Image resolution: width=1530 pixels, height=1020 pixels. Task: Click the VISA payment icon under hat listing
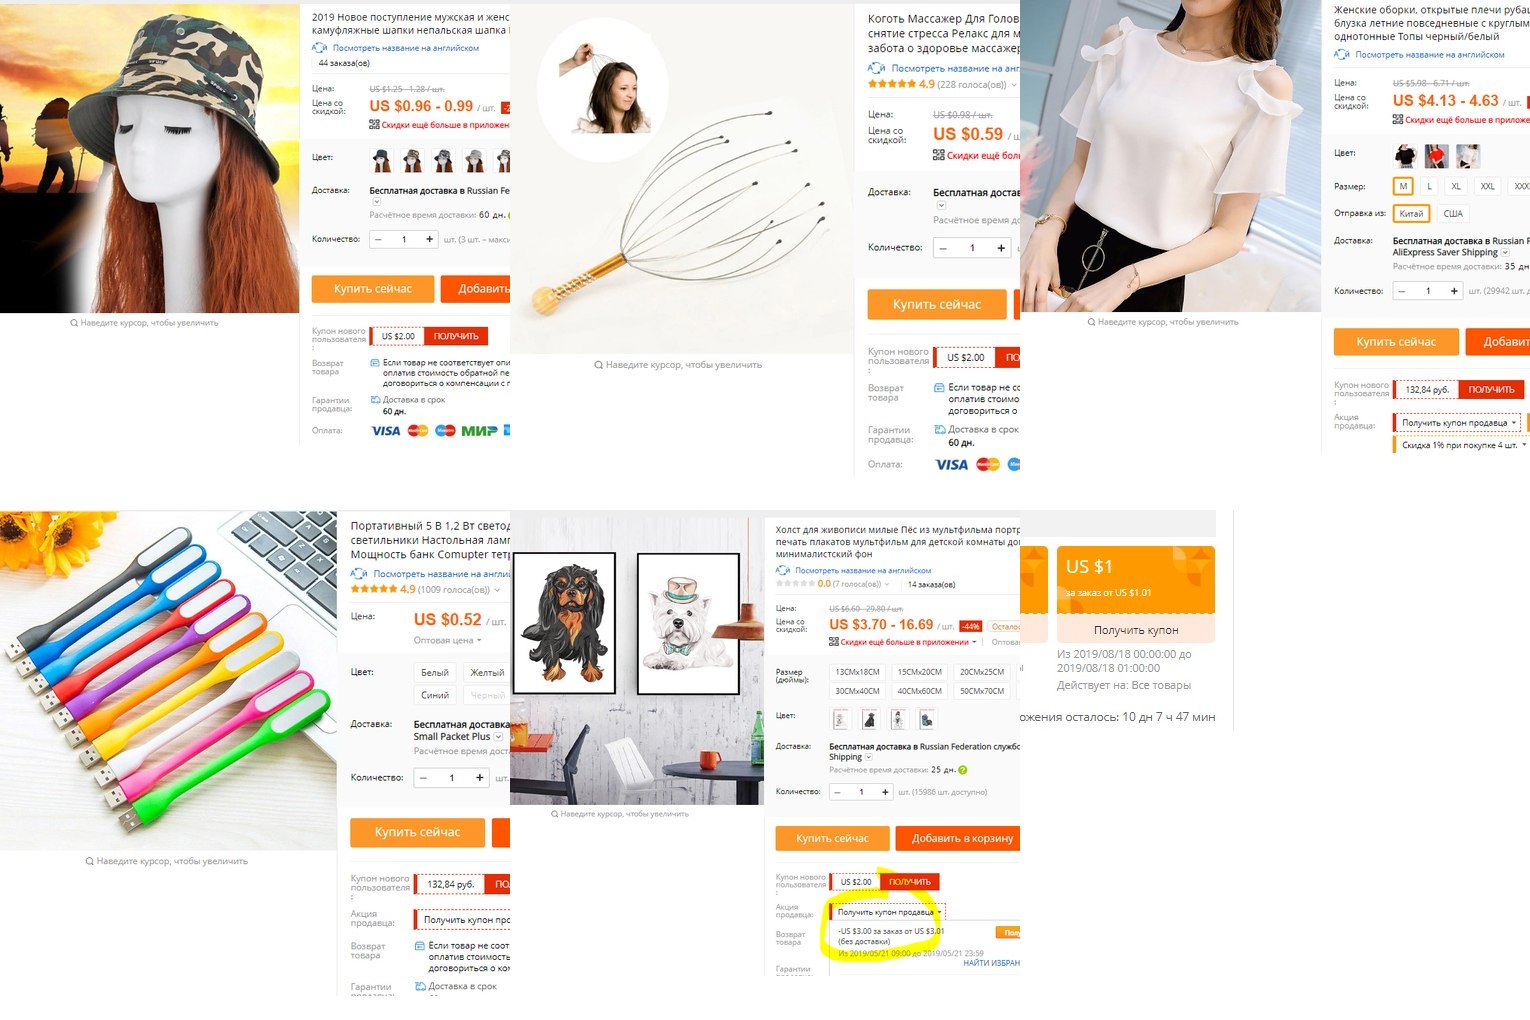click(x=386, y=431)
